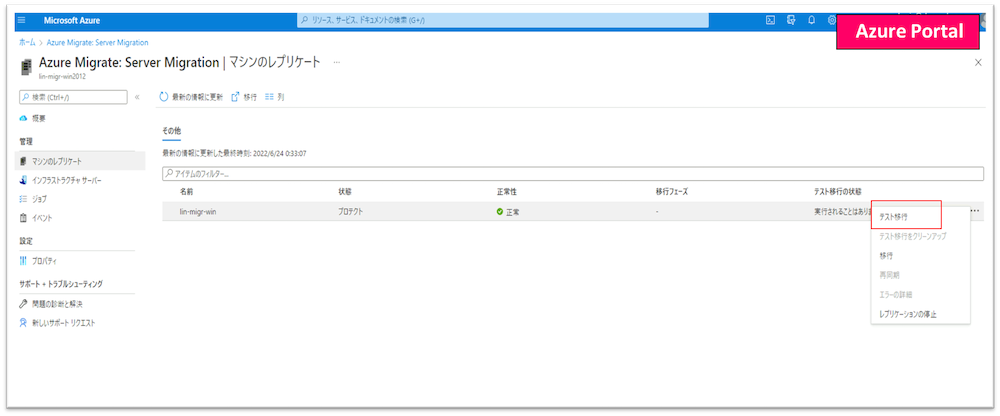Screen dimensions: 1000x416
Task: Click the 移行フェーズ column header
Action: (x=672, y=192)
